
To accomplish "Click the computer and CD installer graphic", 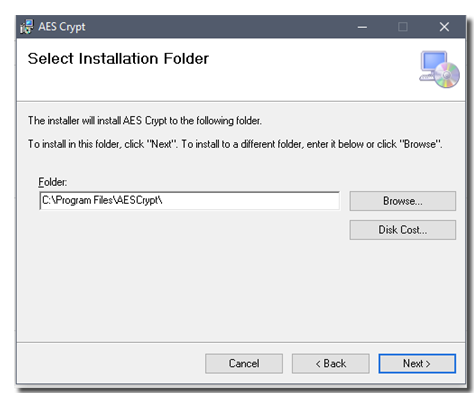I will point(439,69).
